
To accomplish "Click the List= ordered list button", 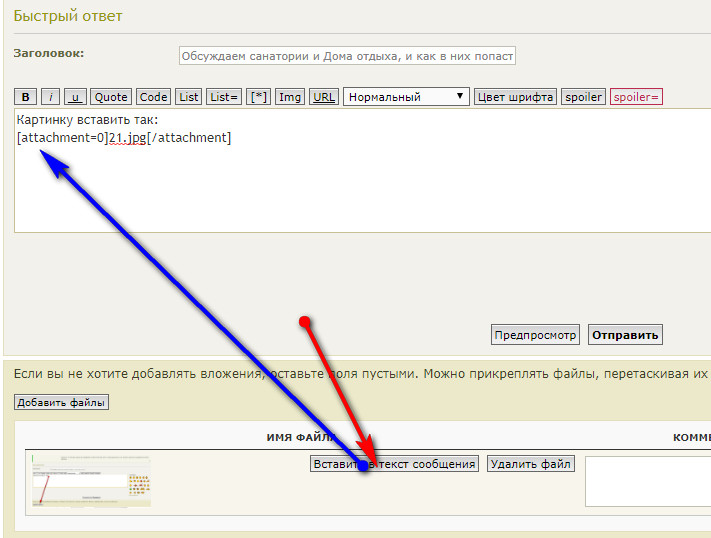I will point(224,97).
